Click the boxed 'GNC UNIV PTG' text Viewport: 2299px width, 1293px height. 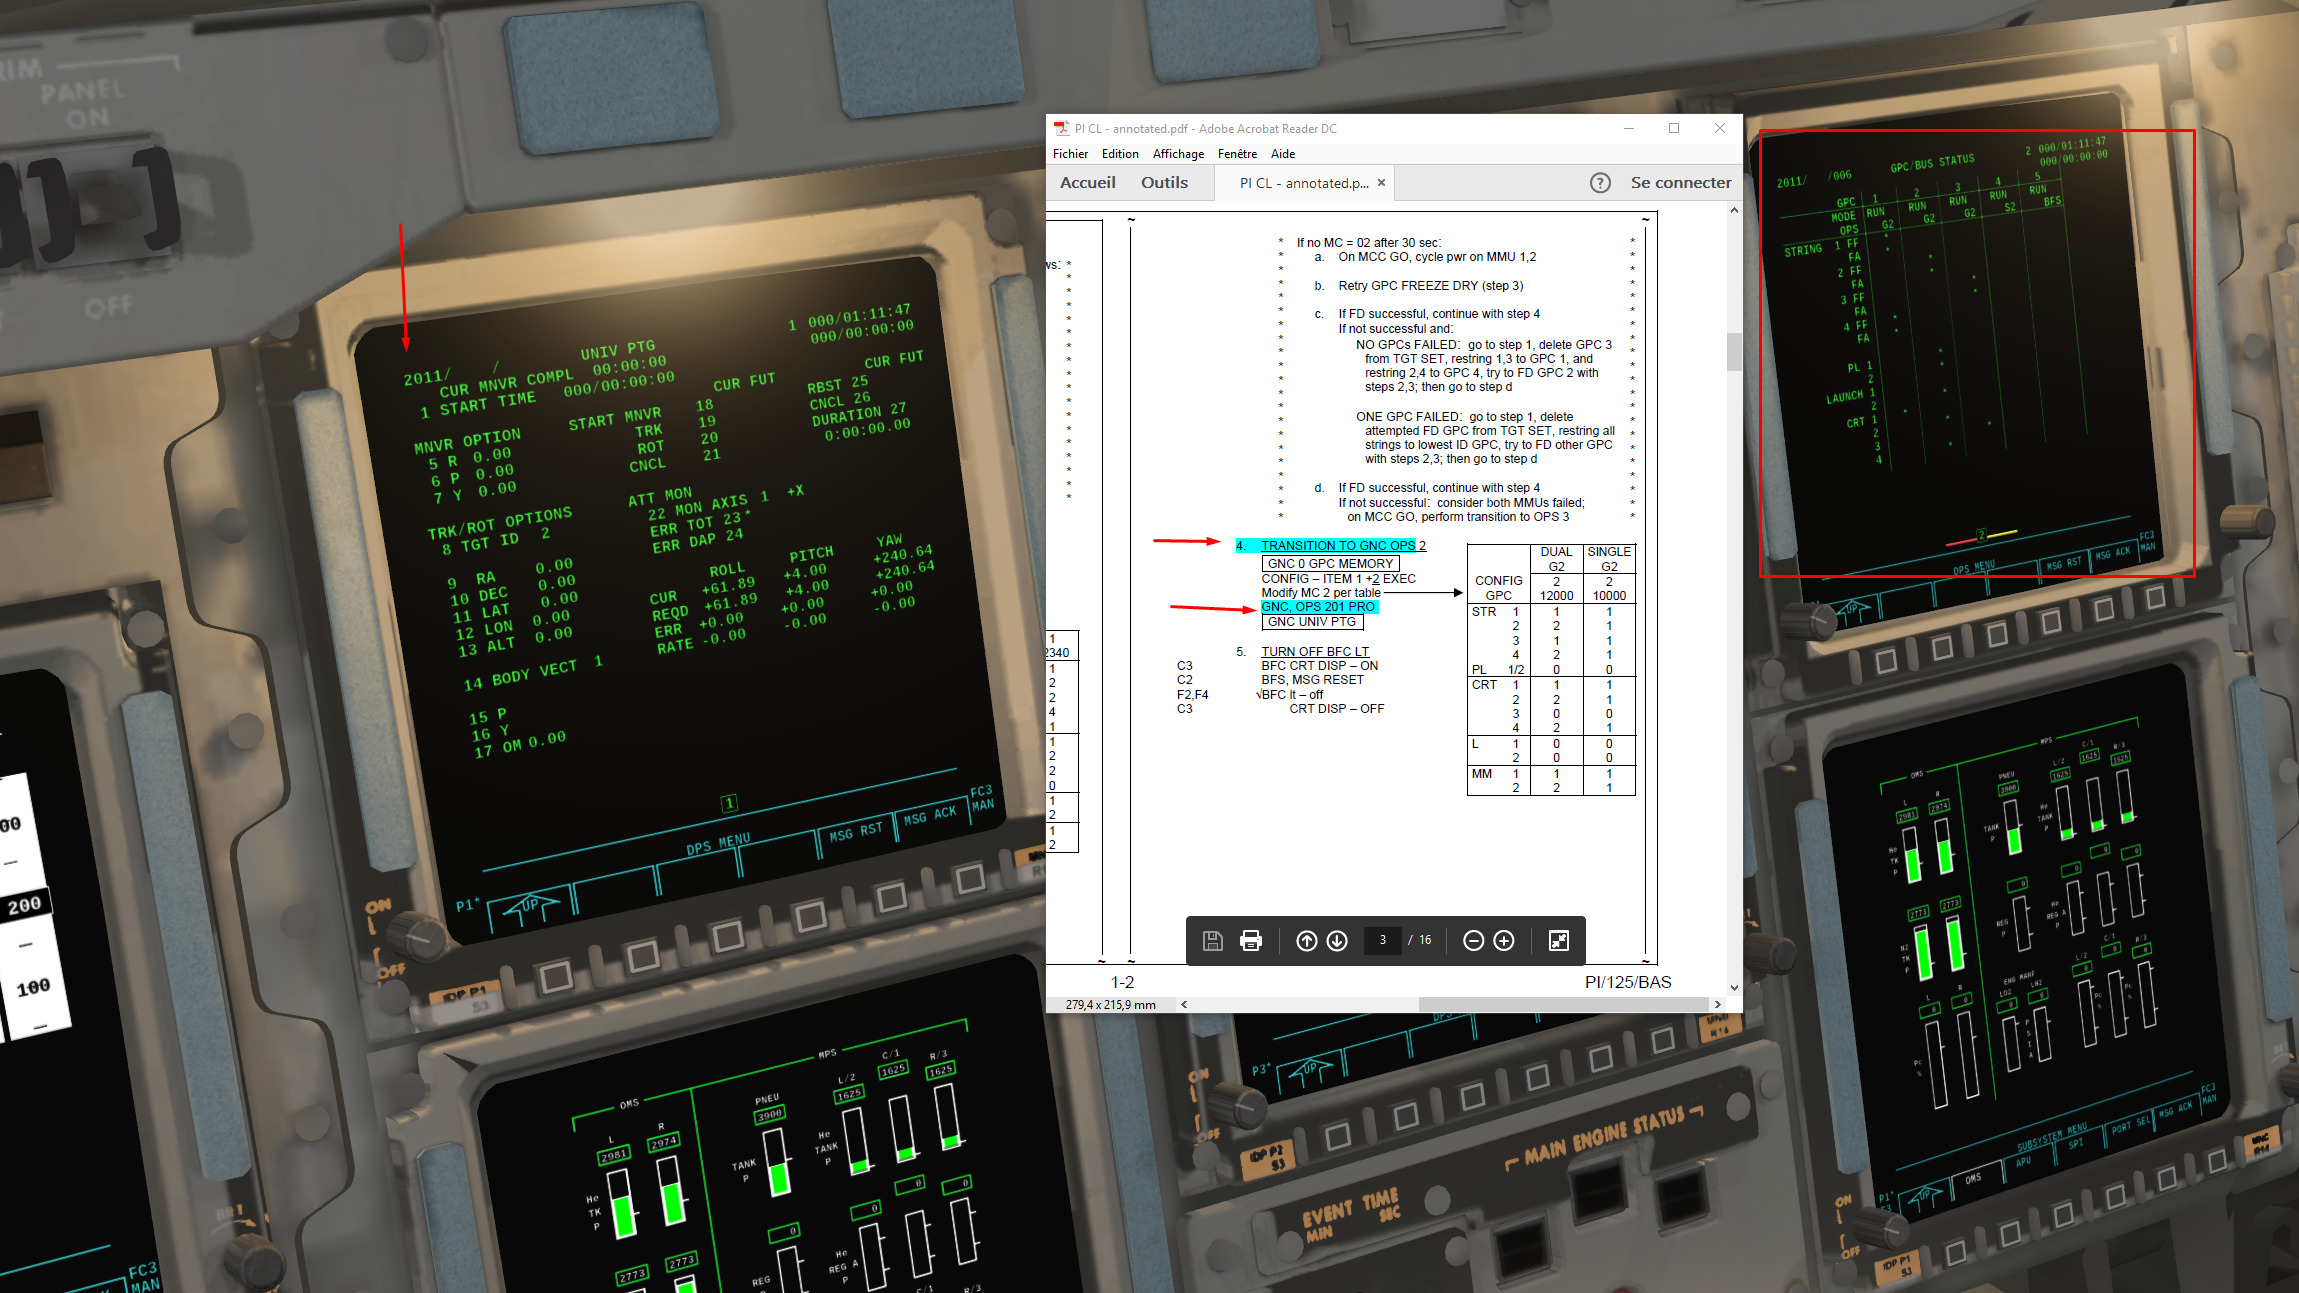(x=1312, y=621)
